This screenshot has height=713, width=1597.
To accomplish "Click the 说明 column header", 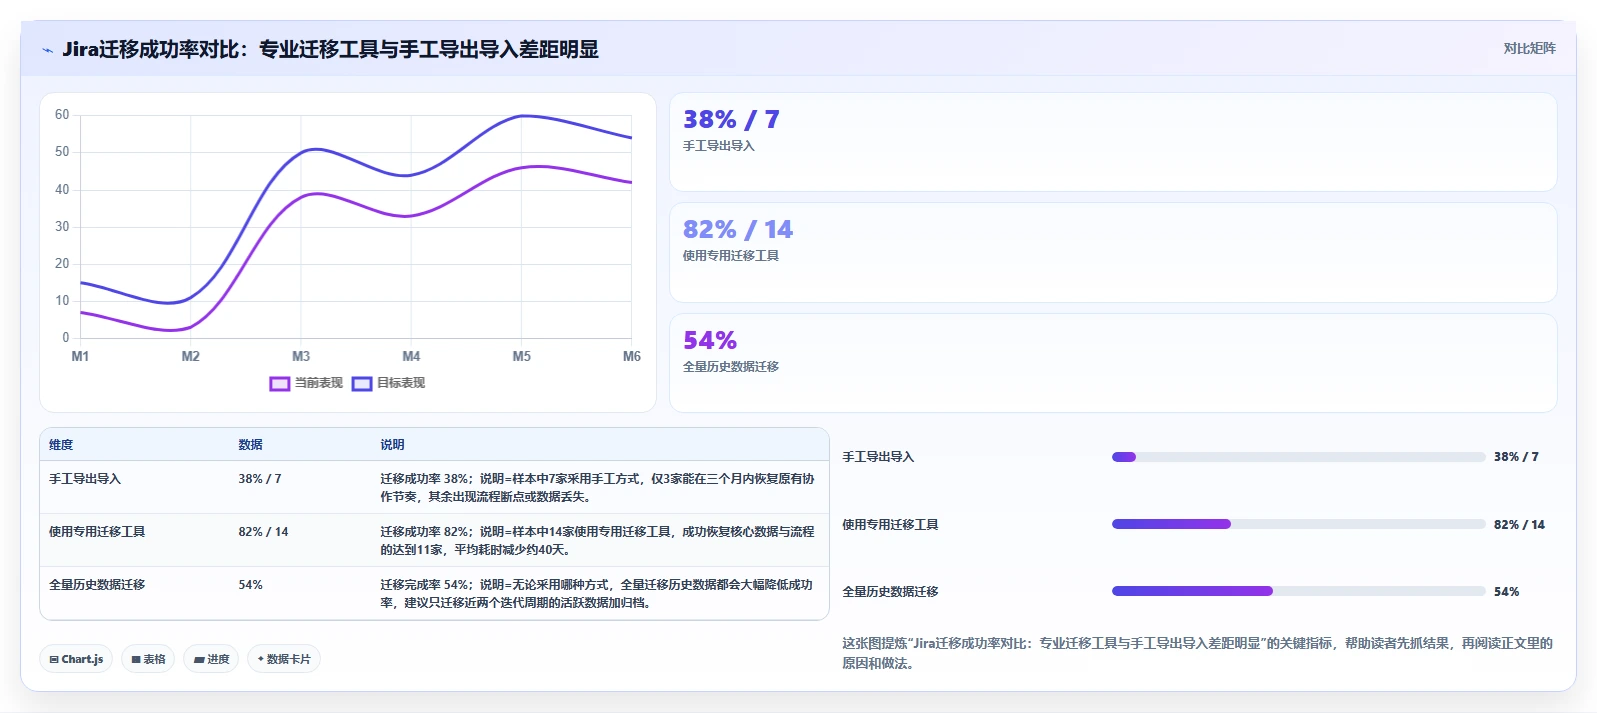I will (392, 445).
